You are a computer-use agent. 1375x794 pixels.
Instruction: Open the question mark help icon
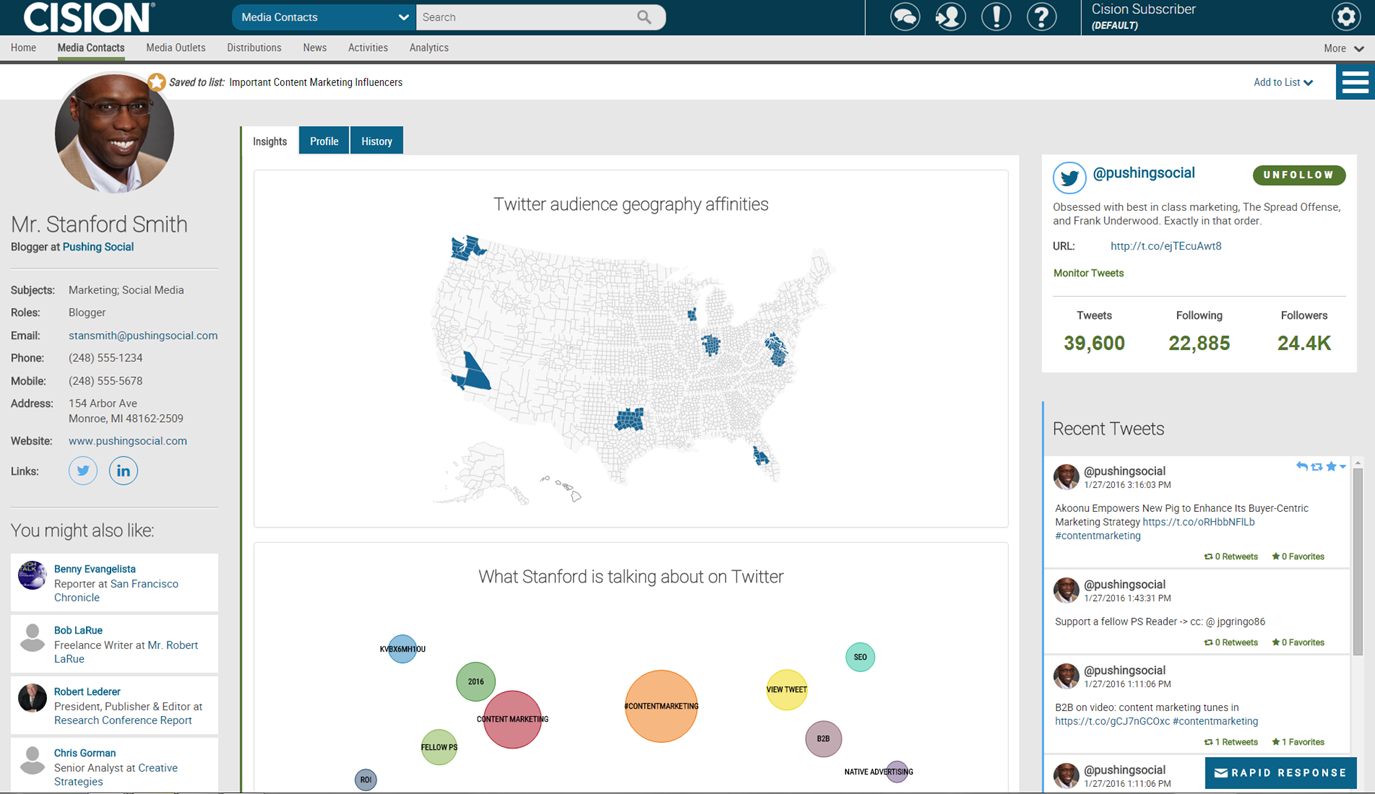tap(1041, 17)
